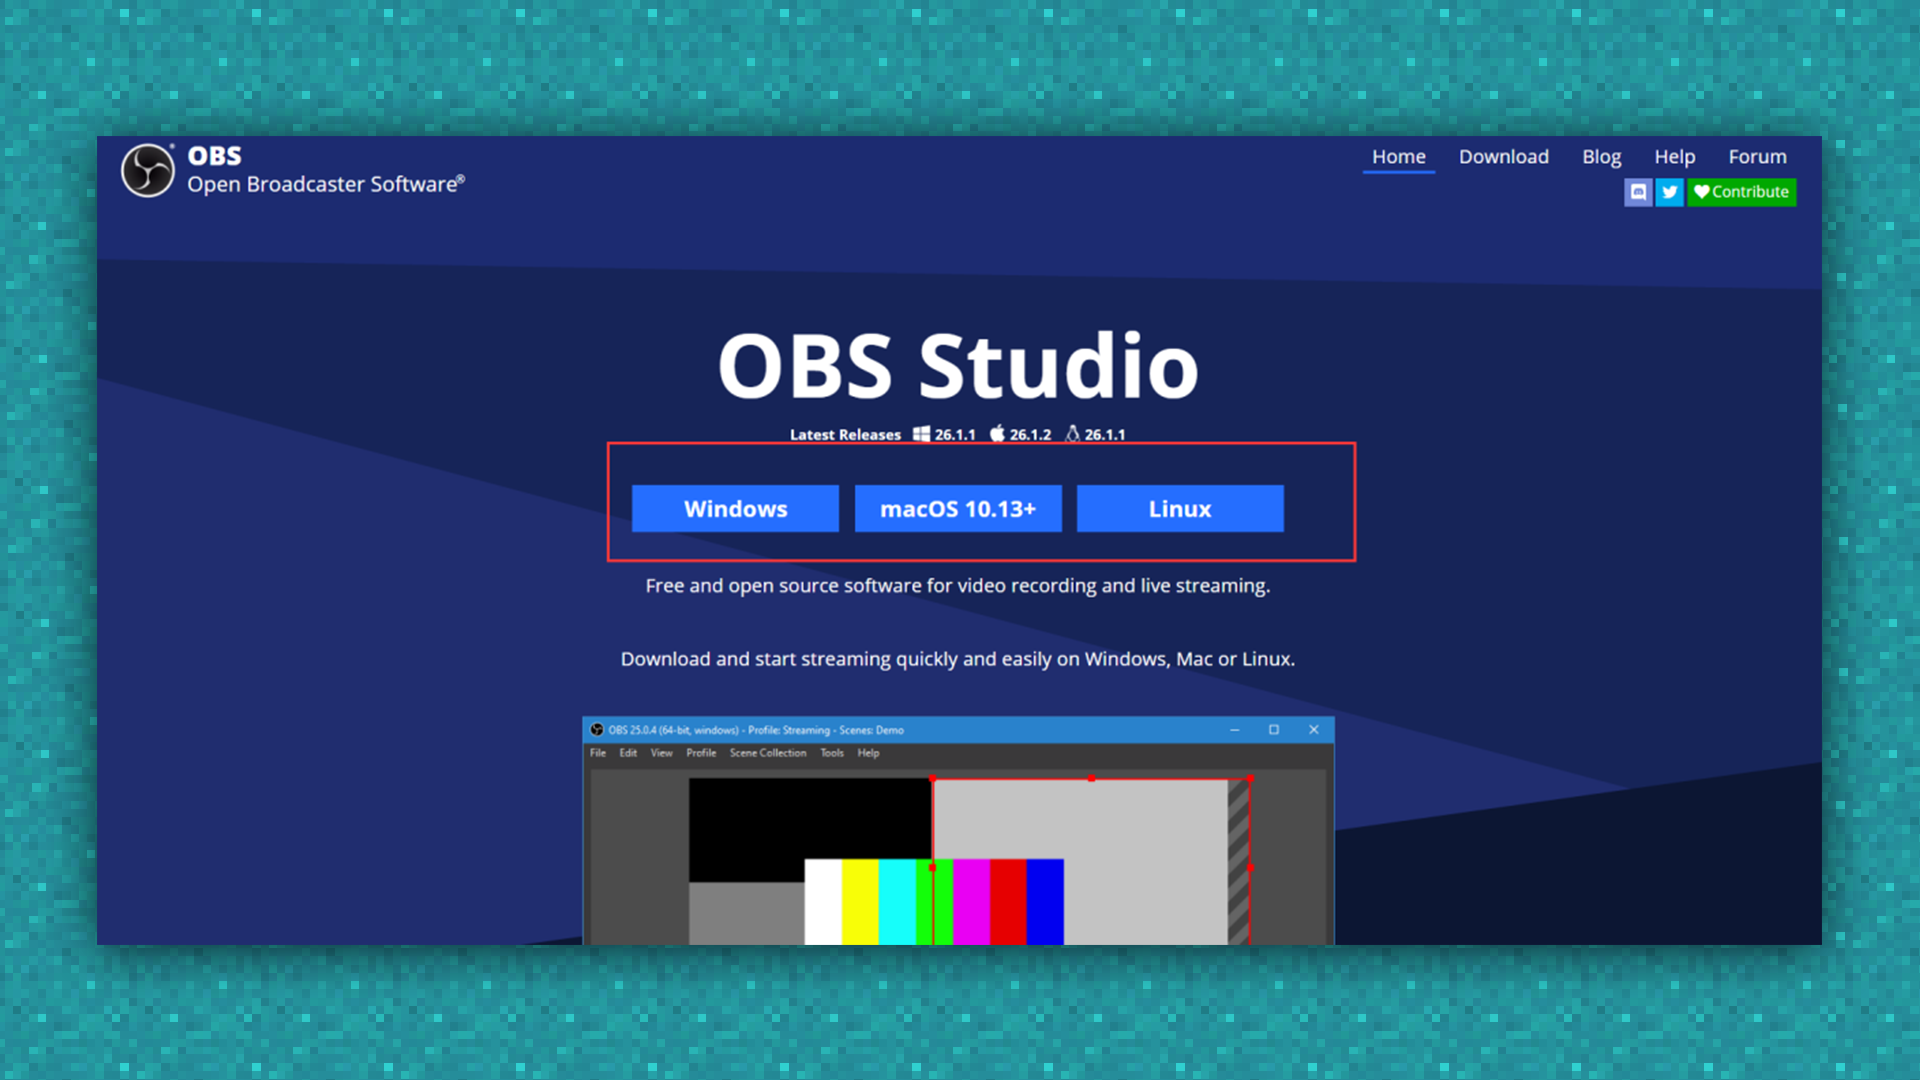Click OBS icon in screenshot title bar
The height and width of the screenshot is (1080, 1920).
pyautogui.click(x=597, y=730)
